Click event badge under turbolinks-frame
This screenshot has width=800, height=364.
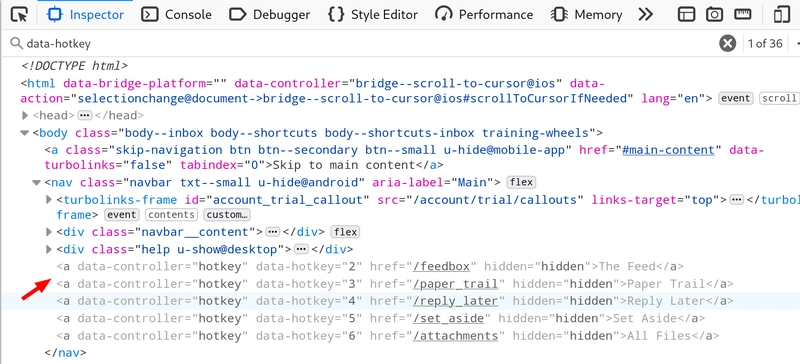point(121,215)
